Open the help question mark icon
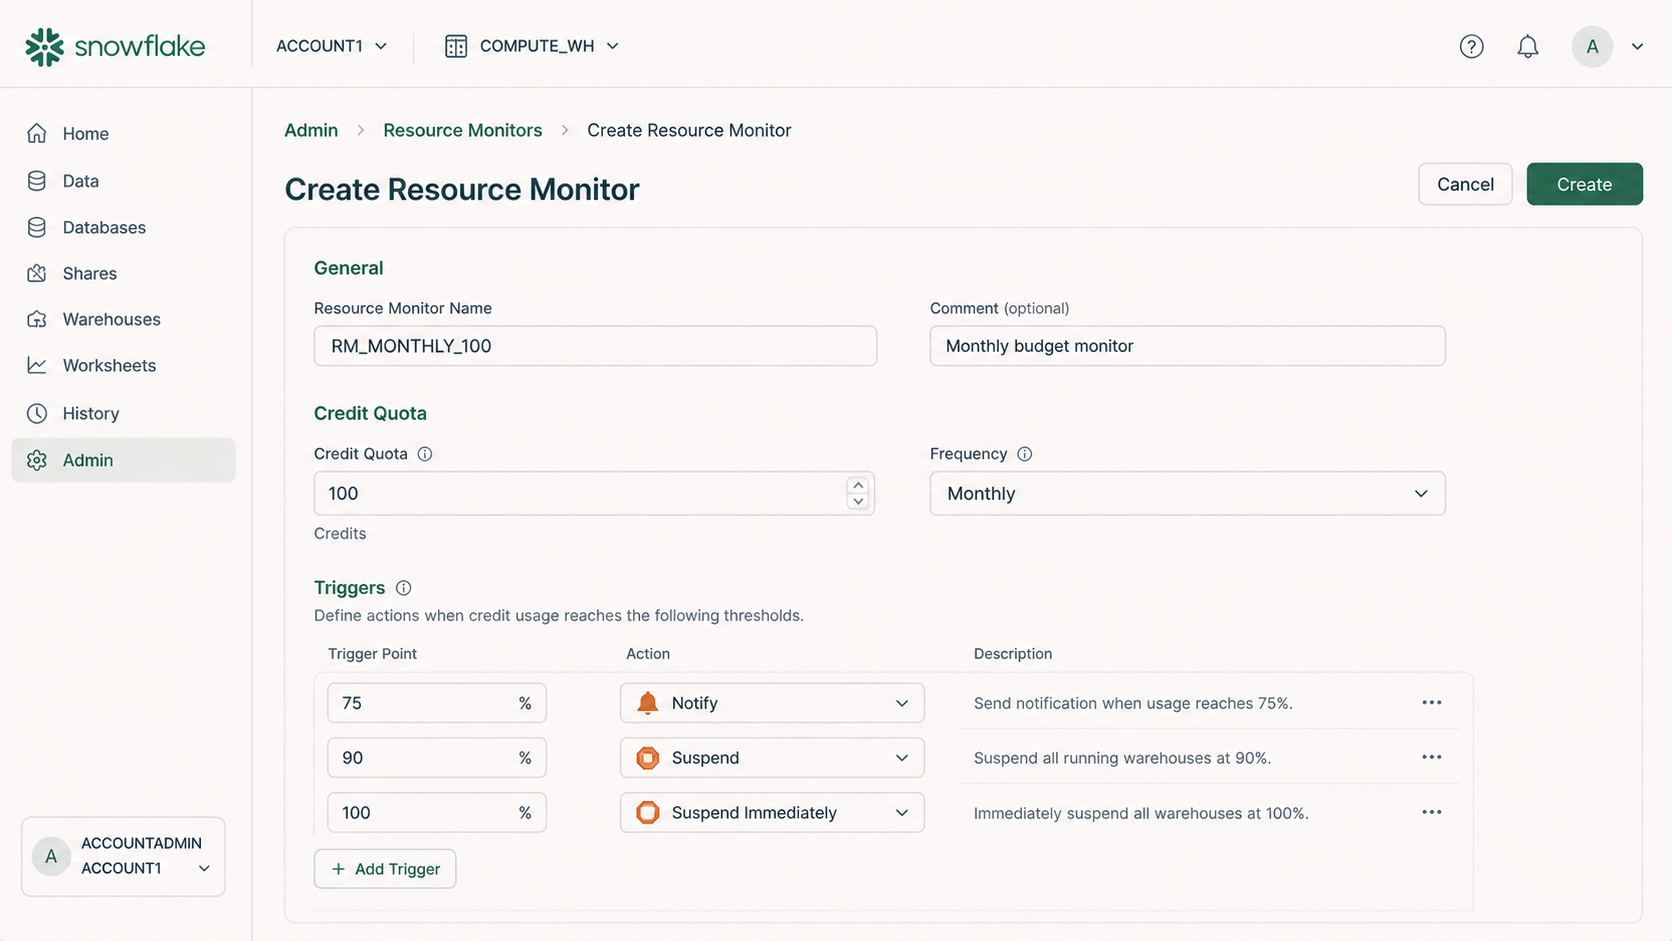This screenshot has height=941, width=1672. coord(1471,46)
